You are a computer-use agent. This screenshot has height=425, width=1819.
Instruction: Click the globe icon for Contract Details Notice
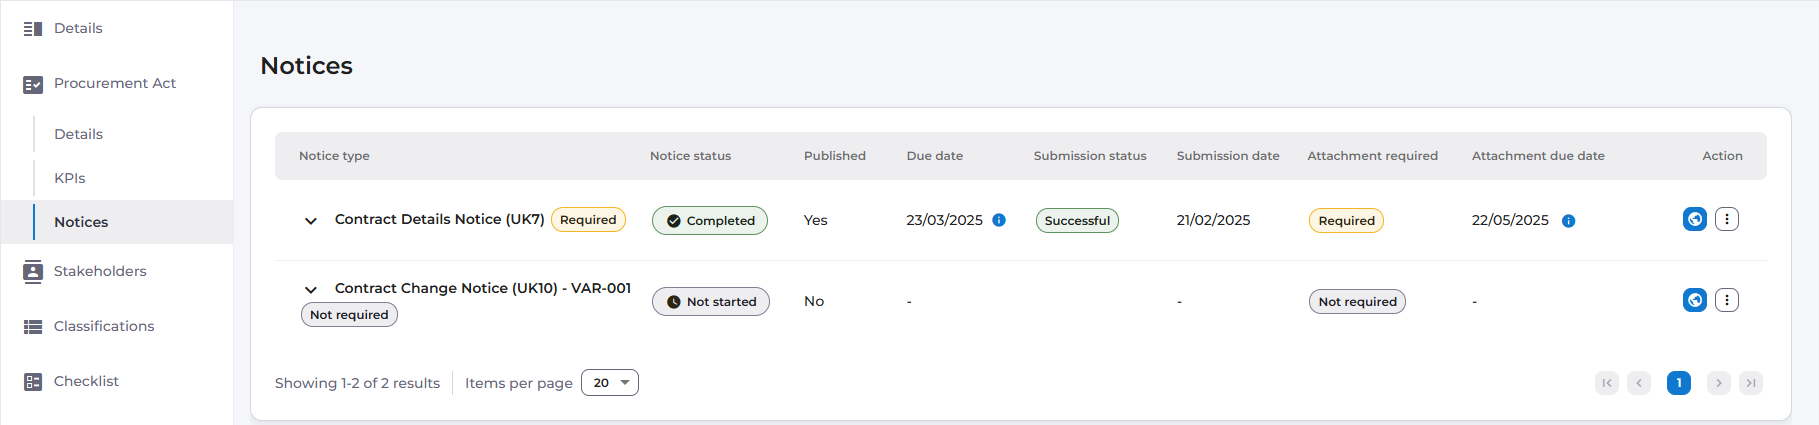click(x=1694, y=219)
